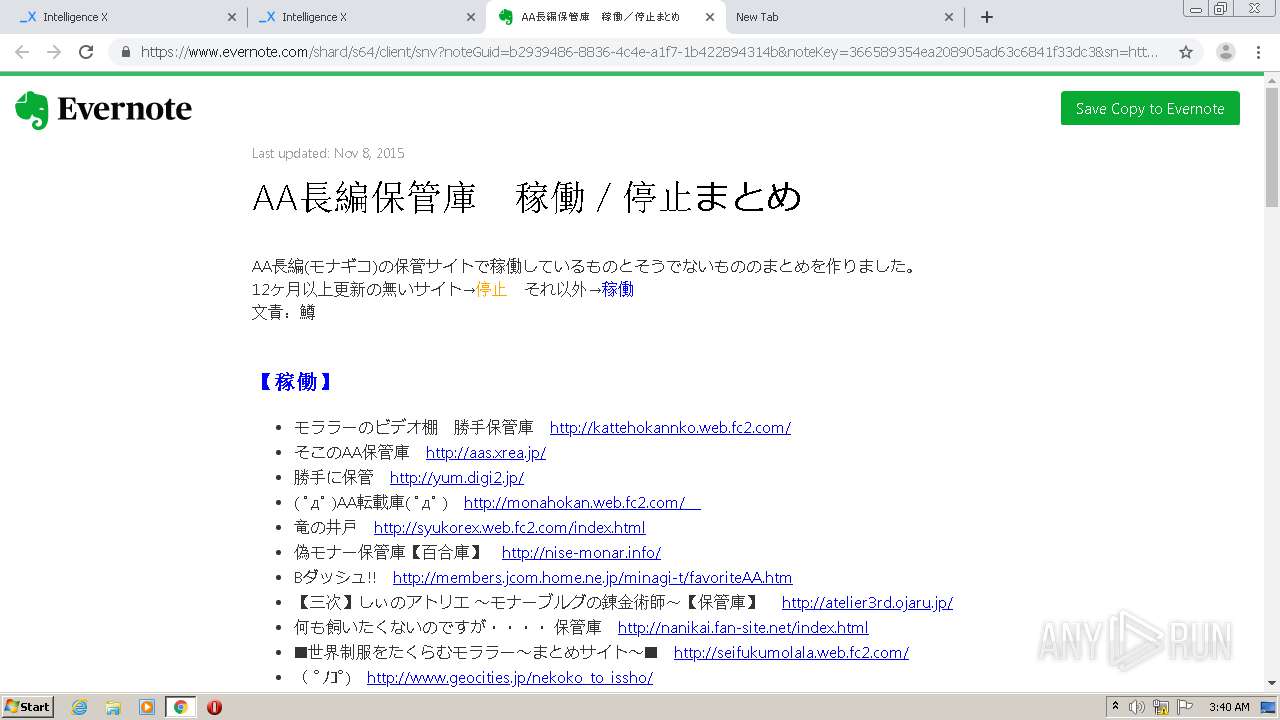Open the monahokan.web.fc2.com link

[x=582, y=503]
